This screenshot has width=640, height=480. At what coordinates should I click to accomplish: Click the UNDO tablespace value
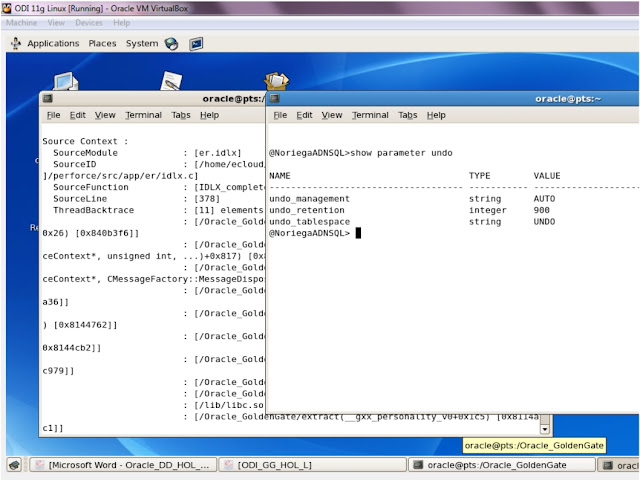pyautogui.click(x=544, y=222)
